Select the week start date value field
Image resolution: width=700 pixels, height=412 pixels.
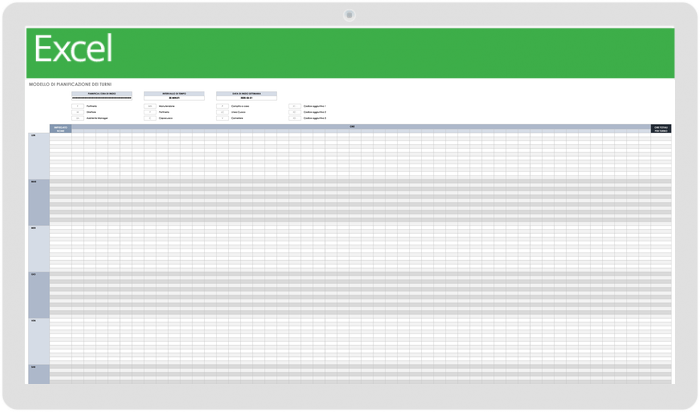coord(246,98)
